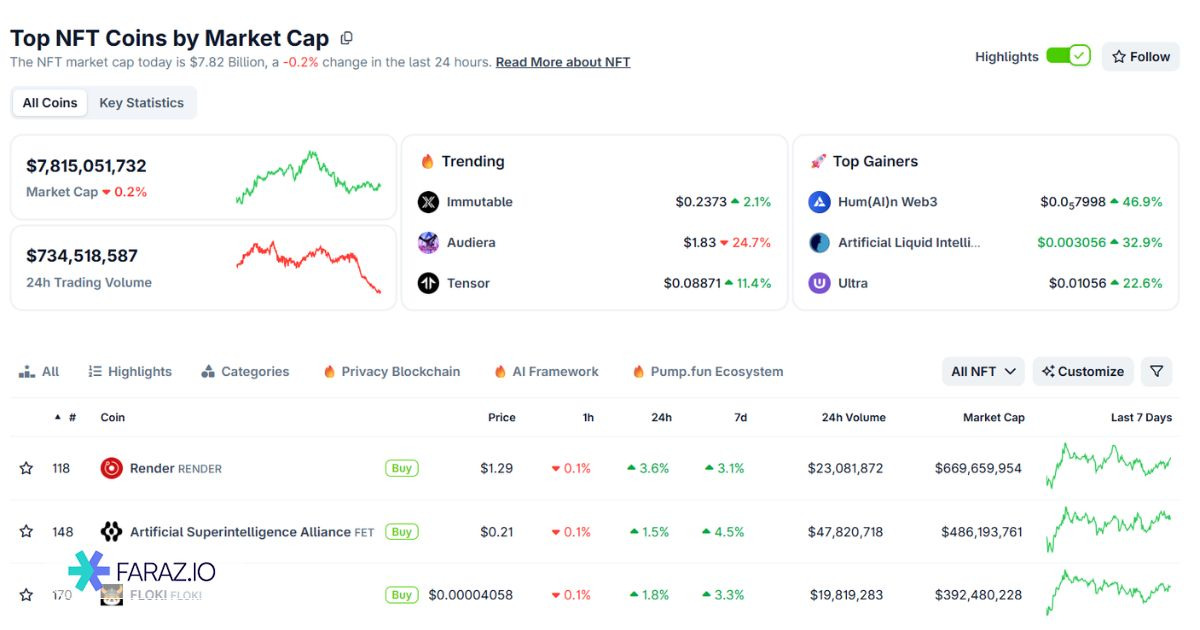Open the All NFT dropdown

tap(983, 371)
